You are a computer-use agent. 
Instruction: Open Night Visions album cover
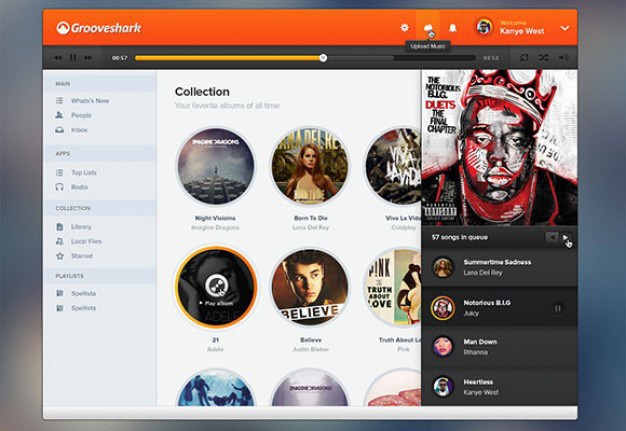[216, 166]
